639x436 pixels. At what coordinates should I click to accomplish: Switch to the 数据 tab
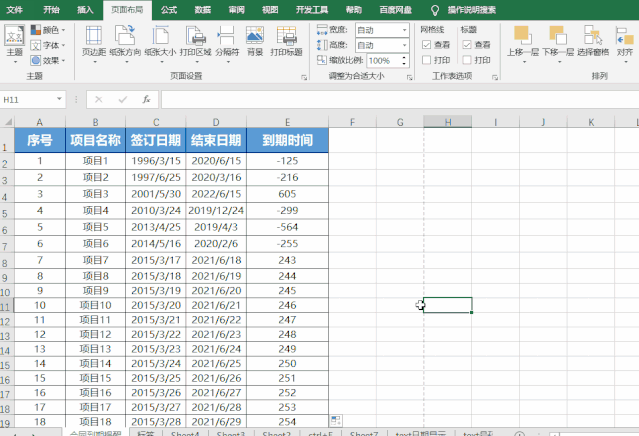click(x=203, y=10)
